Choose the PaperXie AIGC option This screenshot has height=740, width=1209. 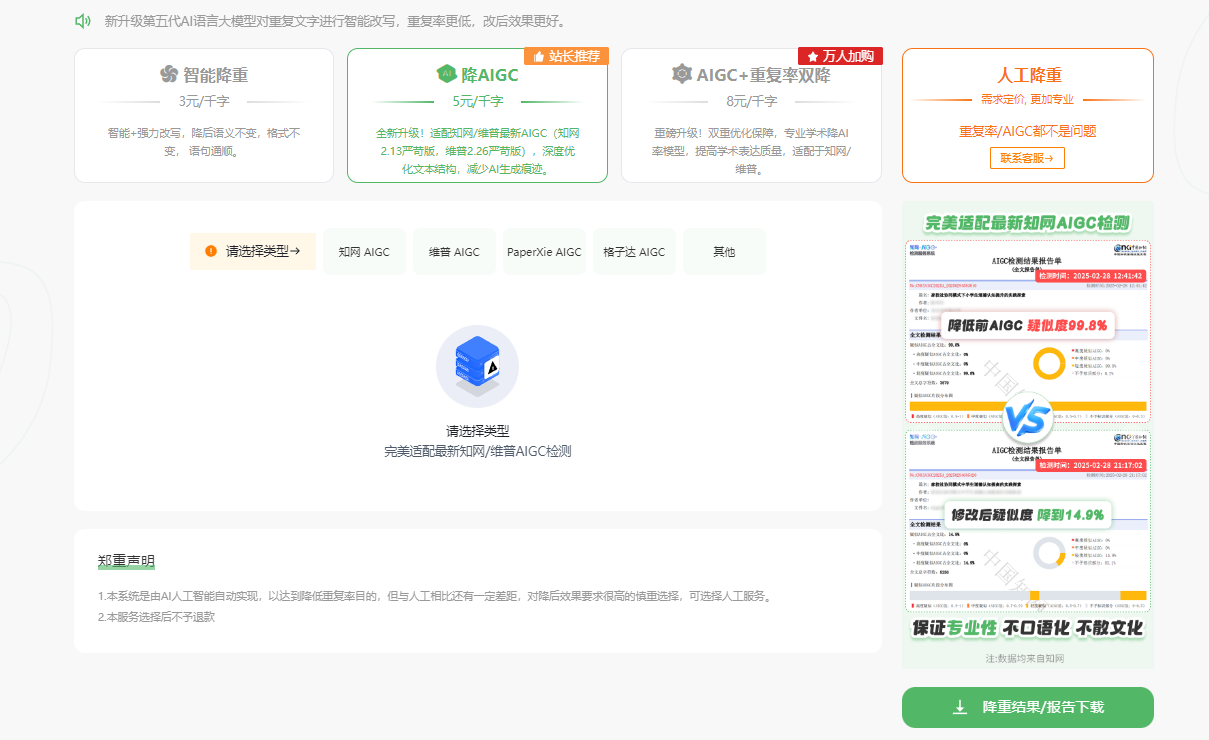543,252
